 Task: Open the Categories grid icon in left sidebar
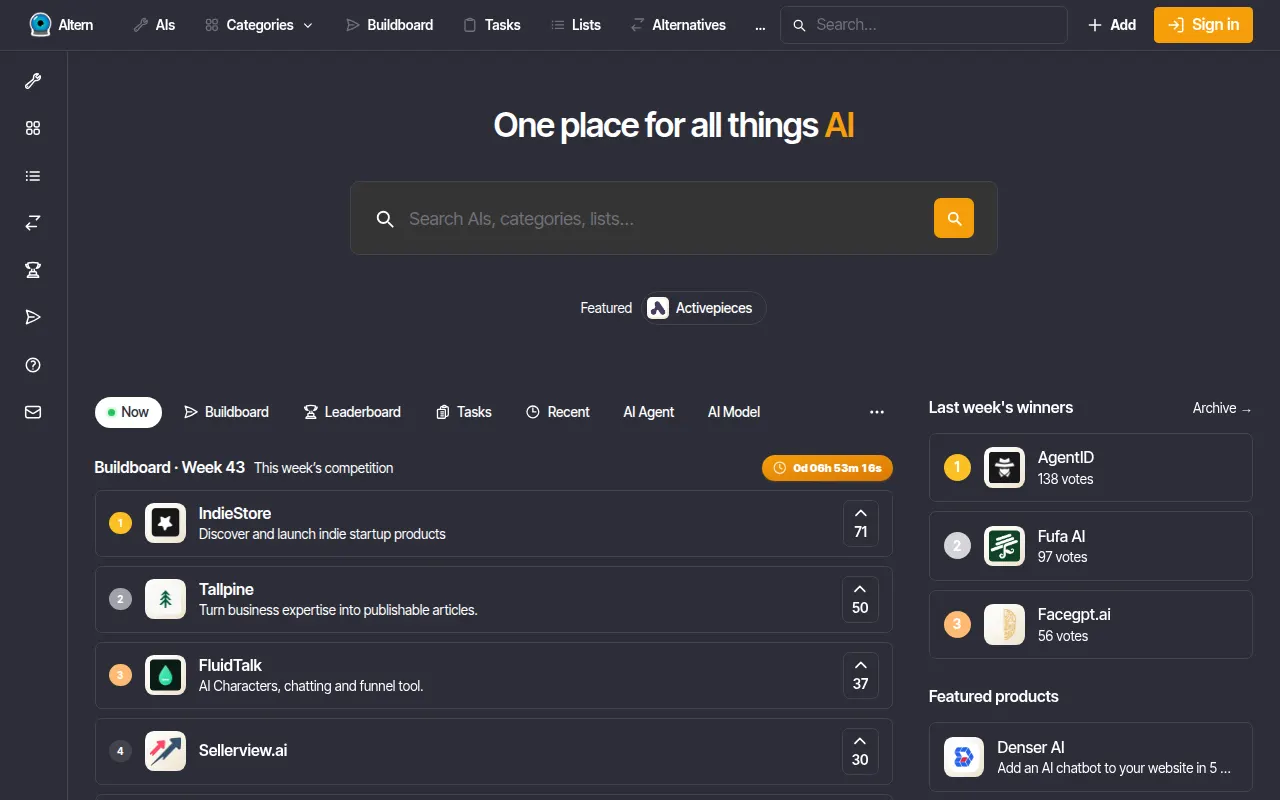(x=33, y=128)
